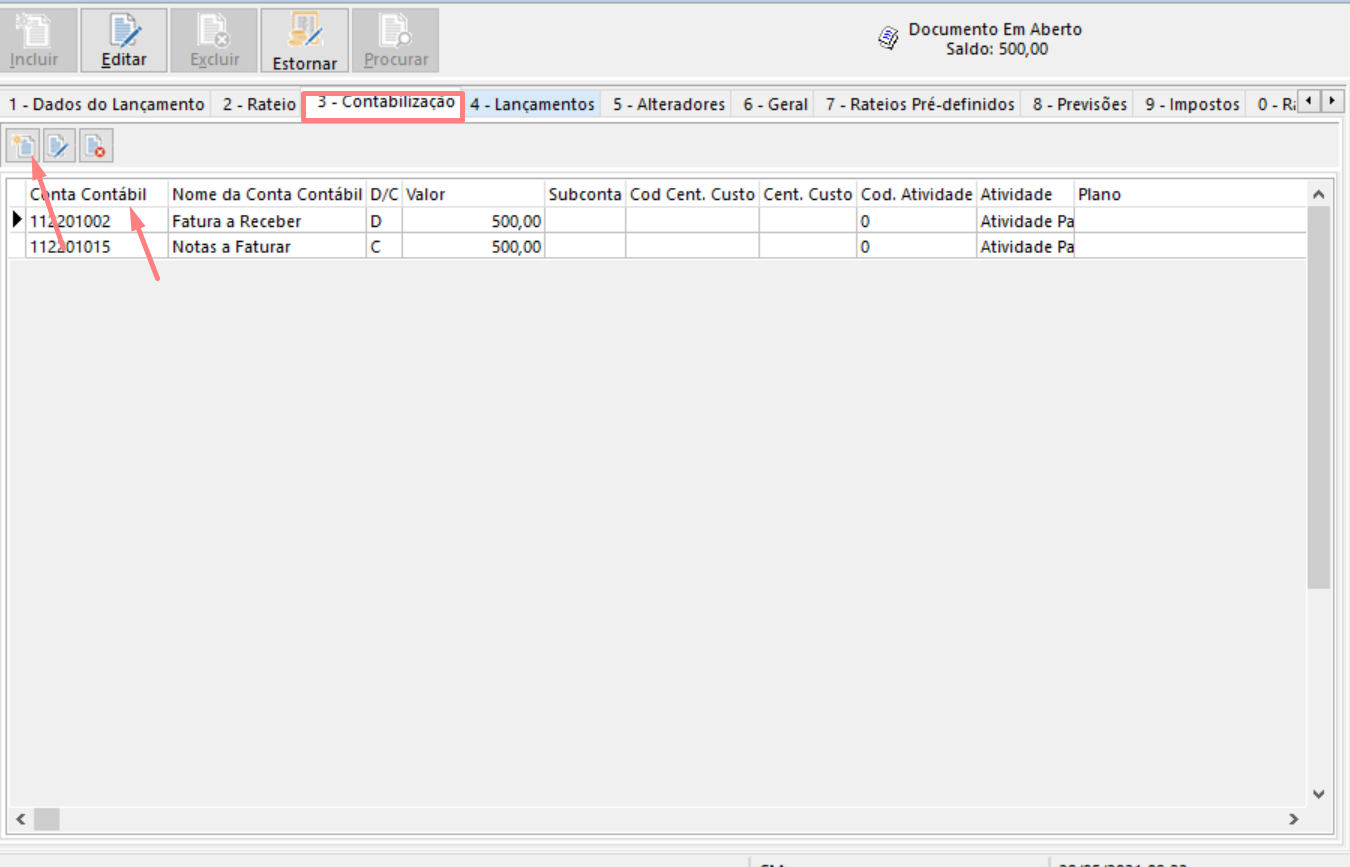Select the 3 - Contabilização tab
This screenshot has width=1350, height=867.
tap(385, 102)
